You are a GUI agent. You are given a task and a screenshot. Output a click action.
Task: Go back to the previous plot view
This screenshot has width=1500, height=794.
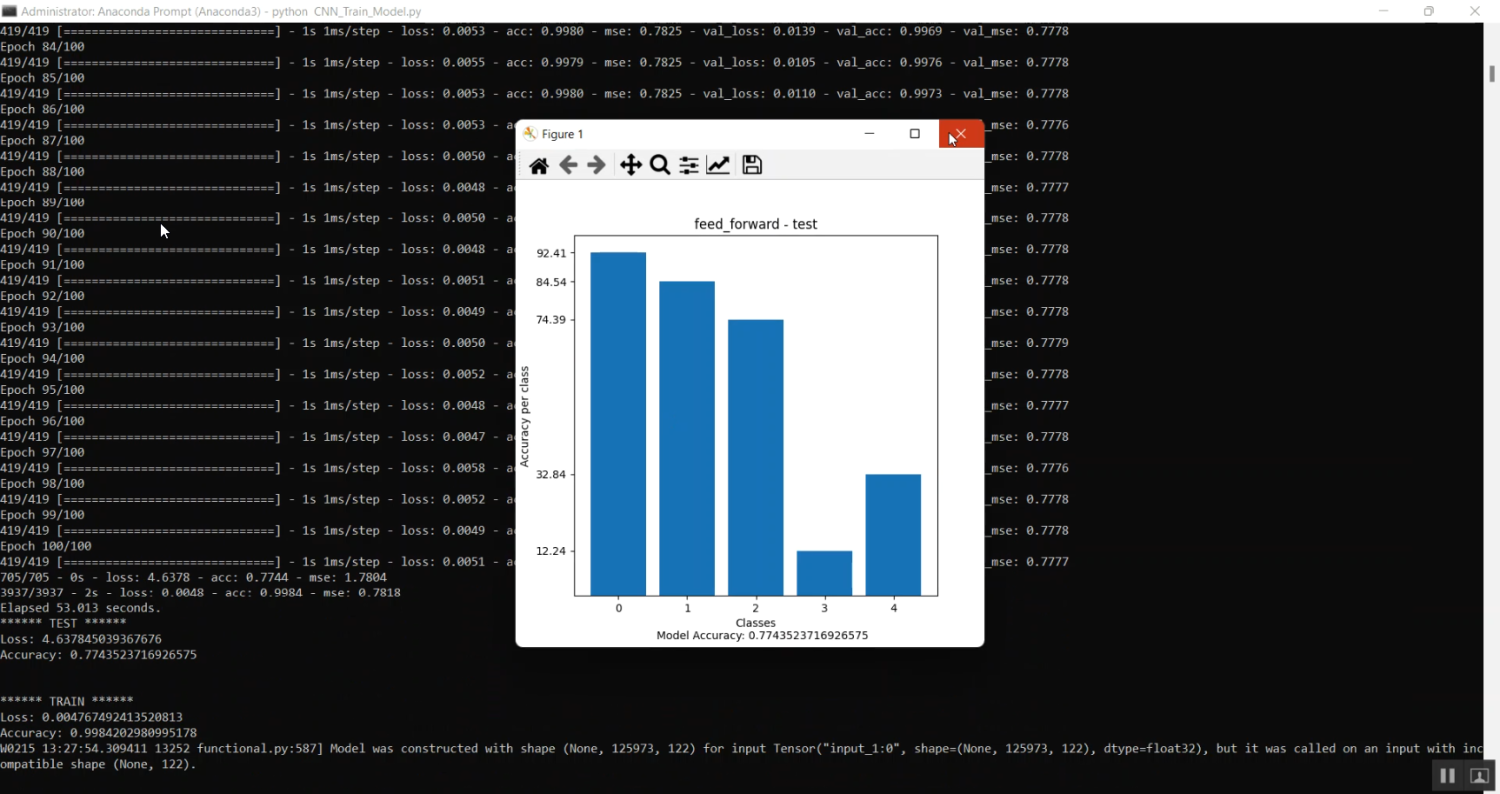(x=568, y=166)
